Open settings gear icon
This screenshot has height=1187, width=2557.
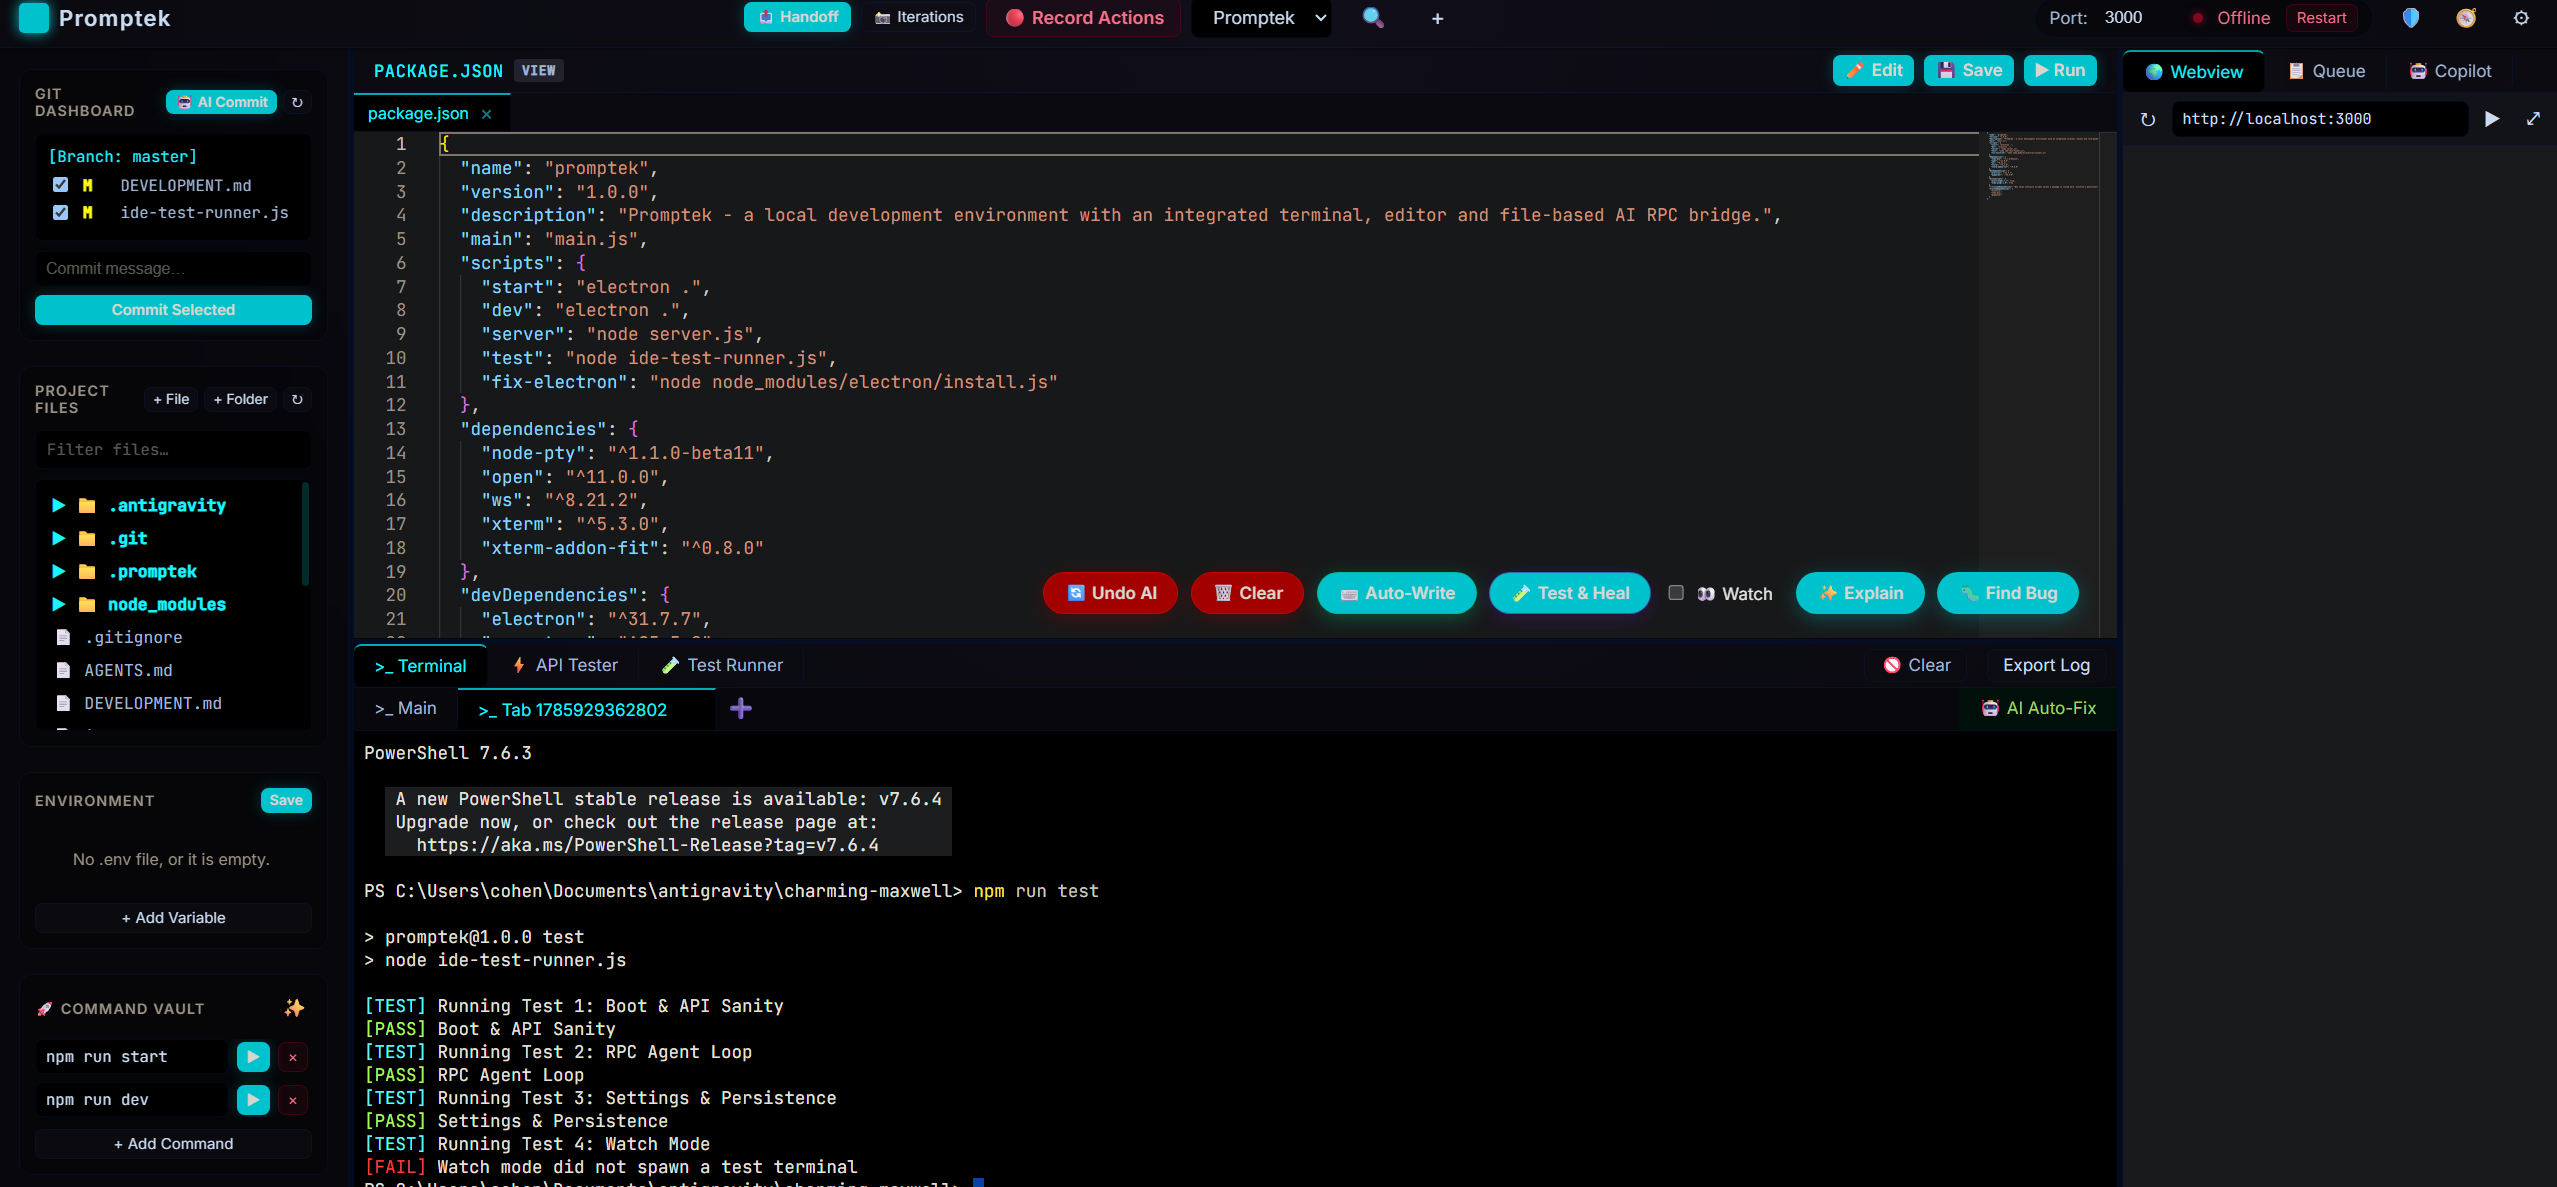point(2521,18)
